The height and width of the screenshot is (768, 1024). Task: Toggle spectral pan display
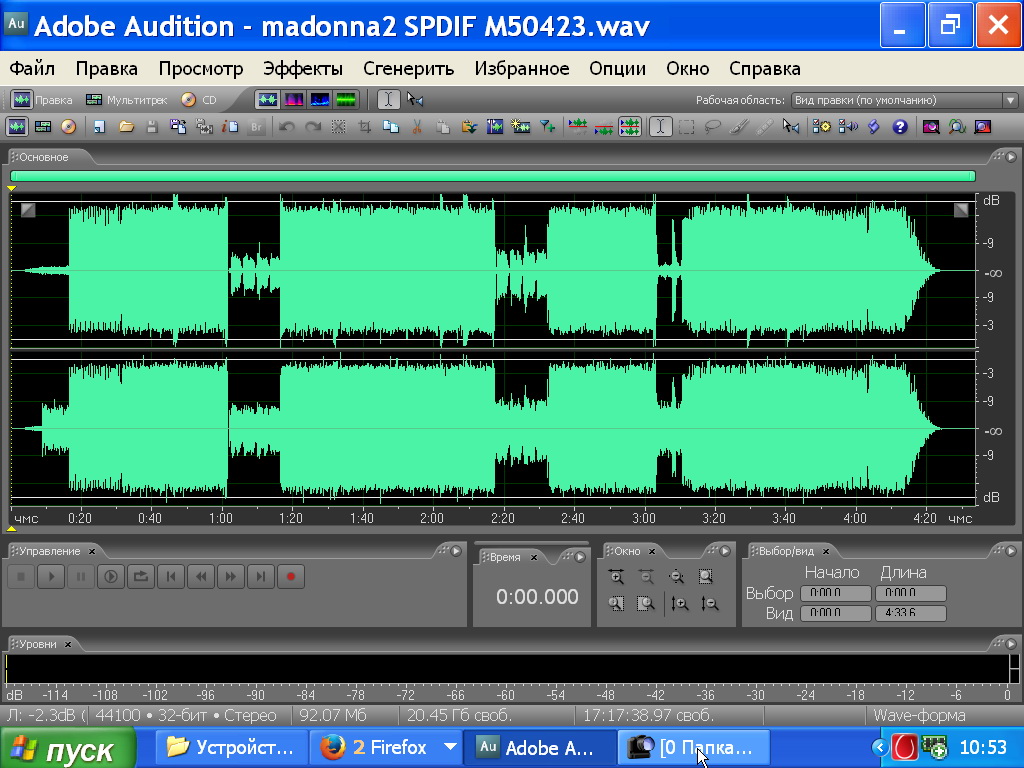click(x=320, y=100)
